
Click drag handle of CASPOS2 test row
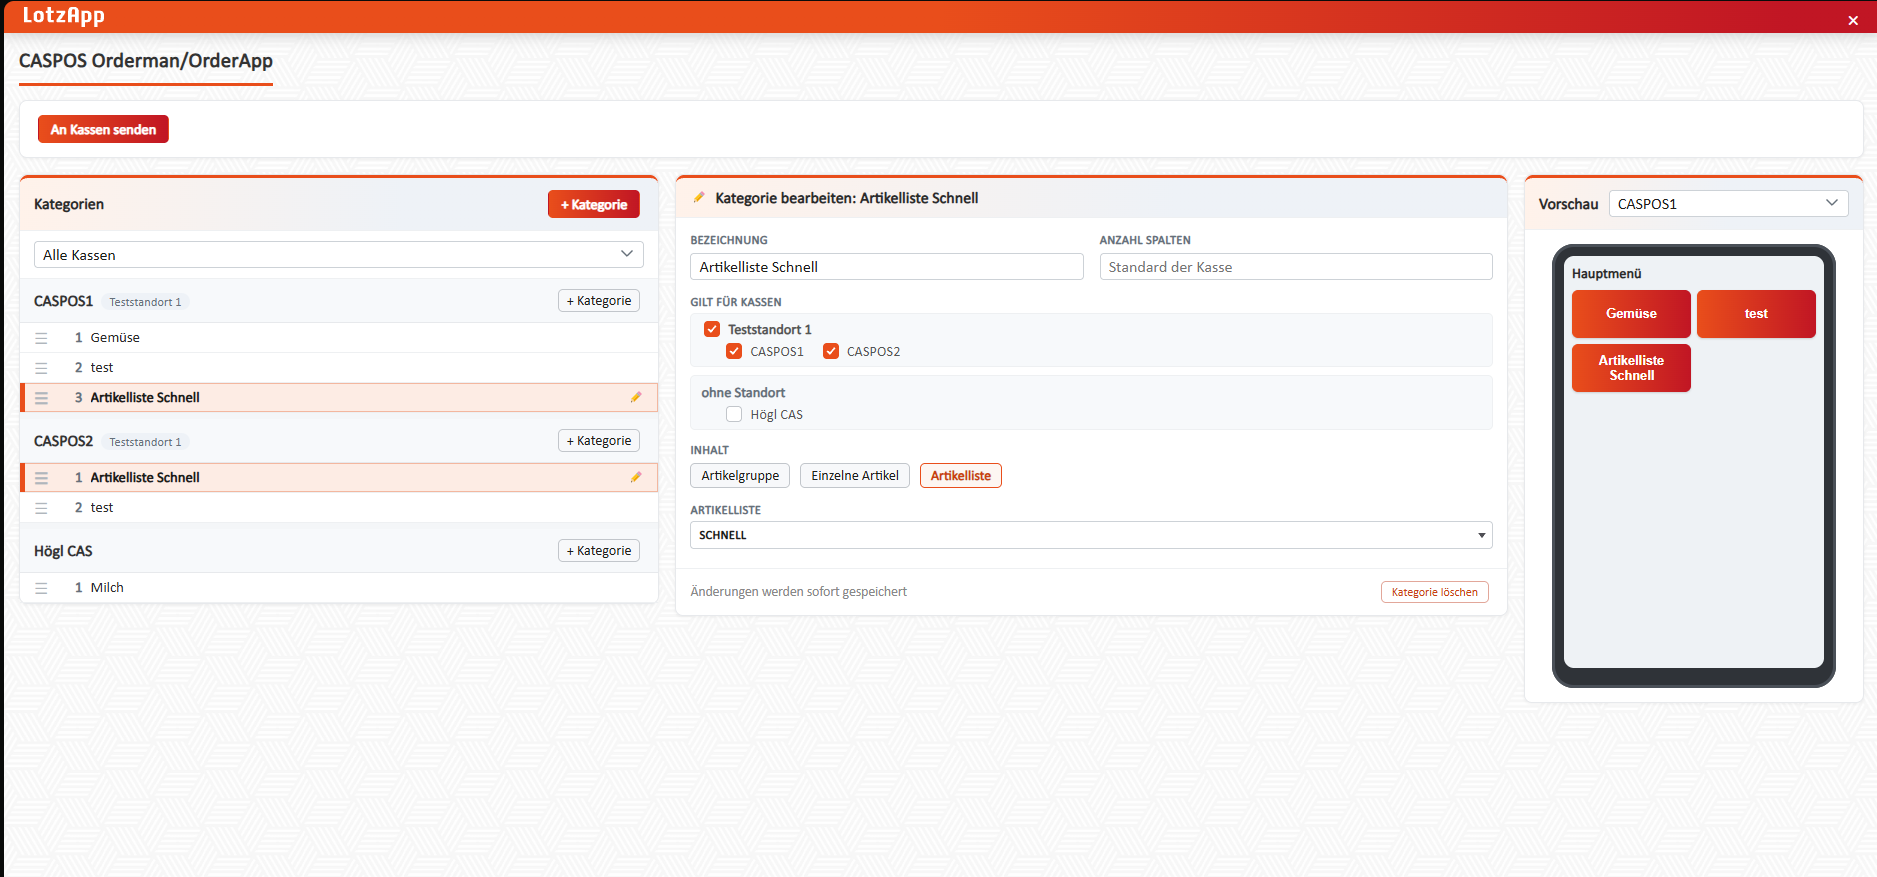41,508
